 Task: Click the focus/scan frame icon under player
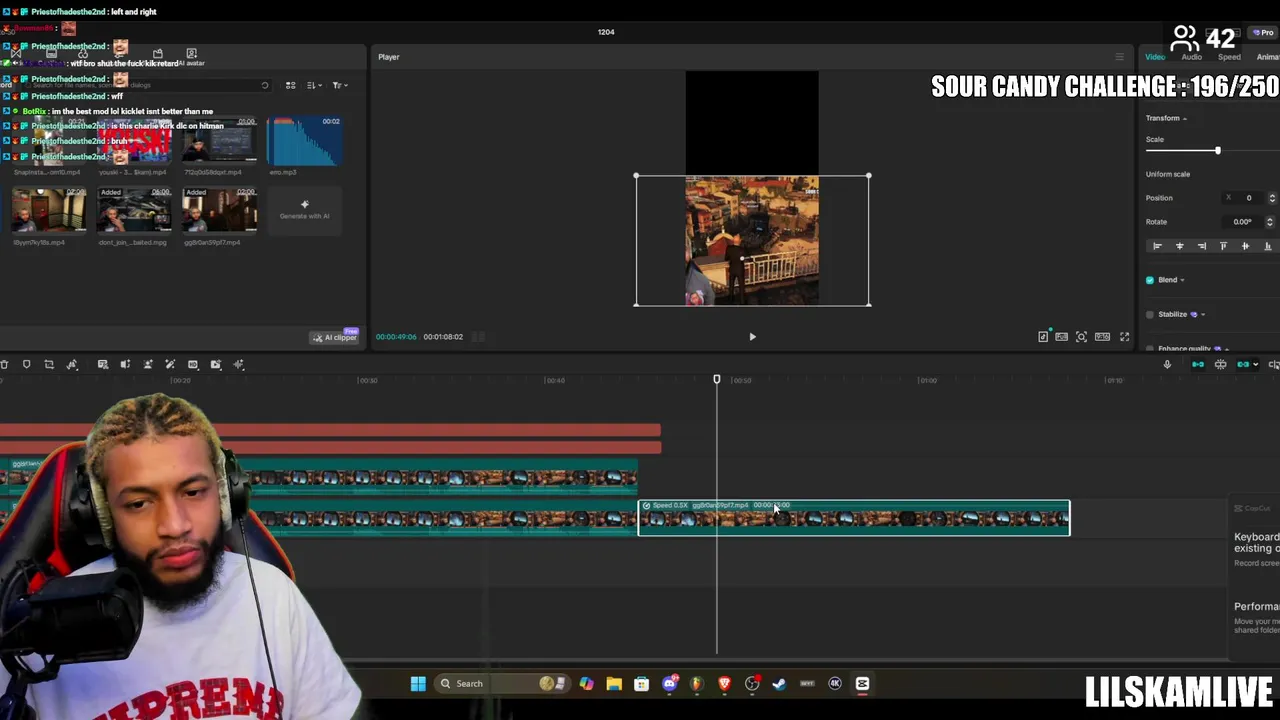click(1081, 337)
